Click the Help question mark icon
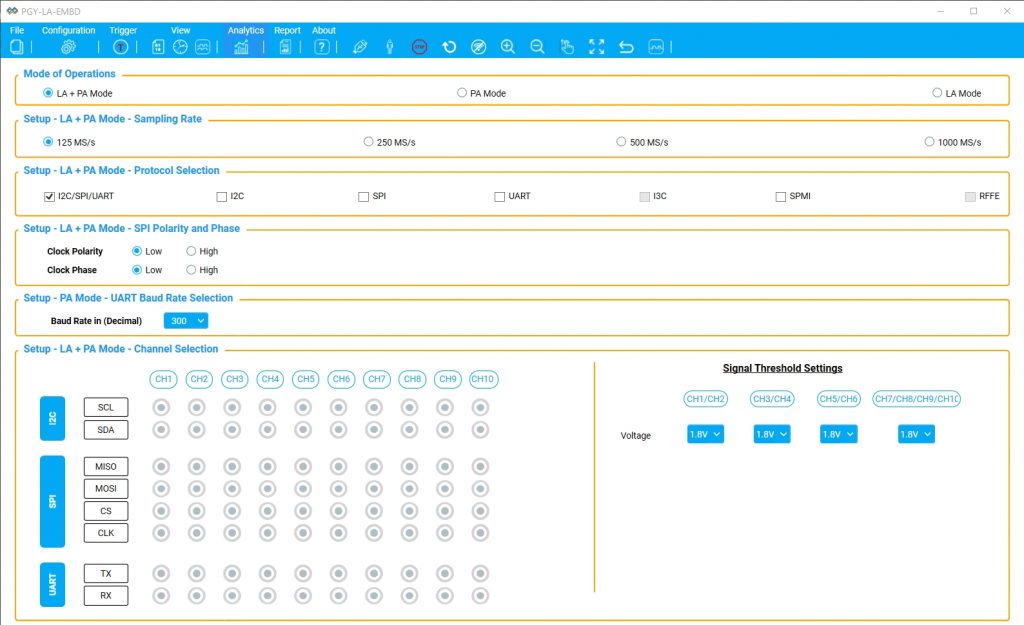The image size is (1024, 625). 321,47
